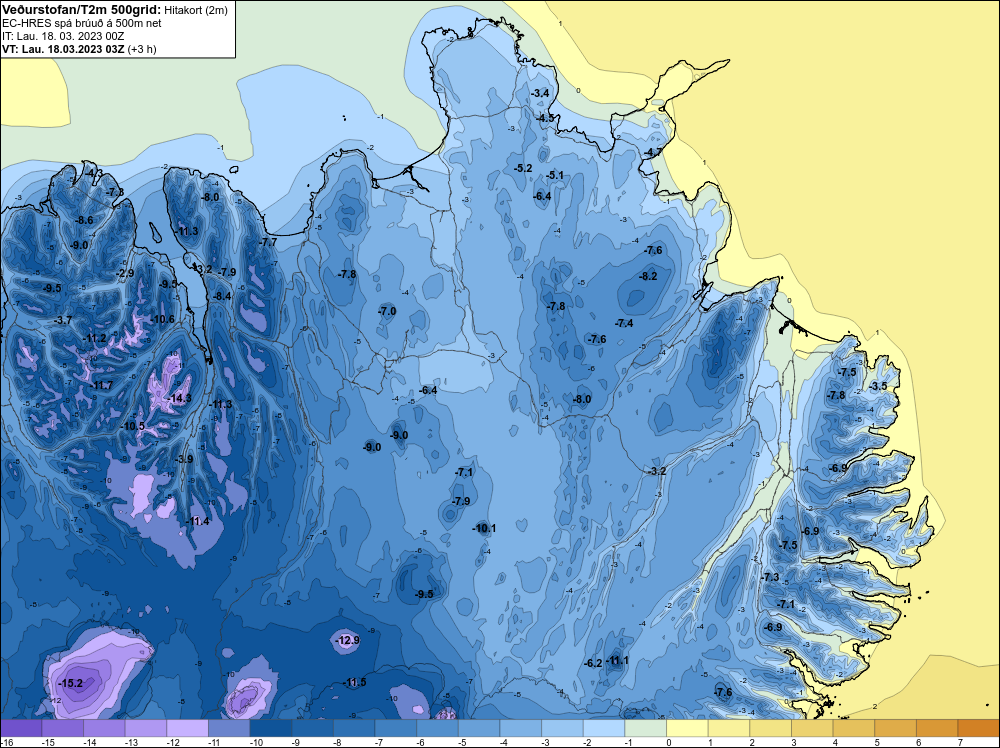
Task: Click the -12.9 temperature value
Action: pyautogui.click(x=348, y=640)
